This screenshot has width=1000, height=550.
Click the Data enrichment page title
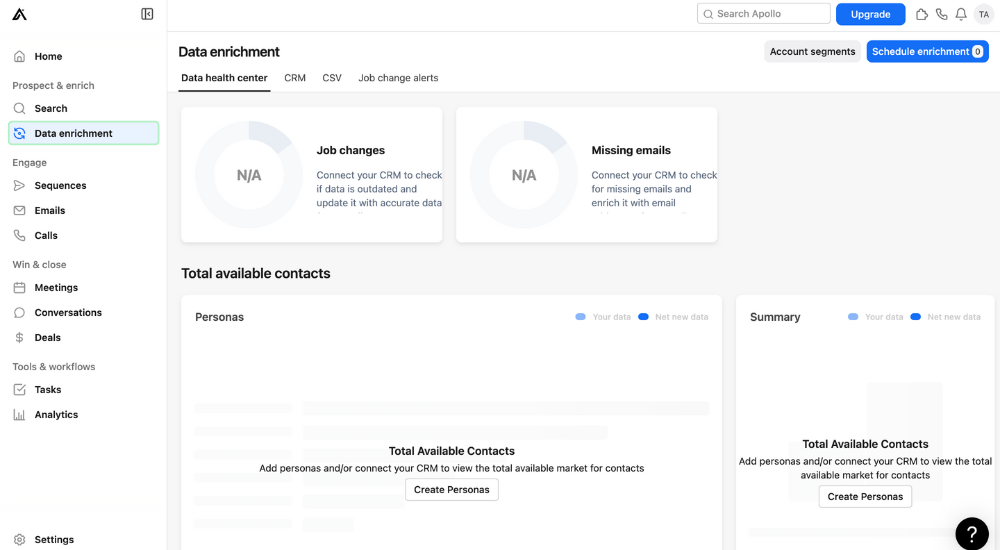[x=229, y=52]
